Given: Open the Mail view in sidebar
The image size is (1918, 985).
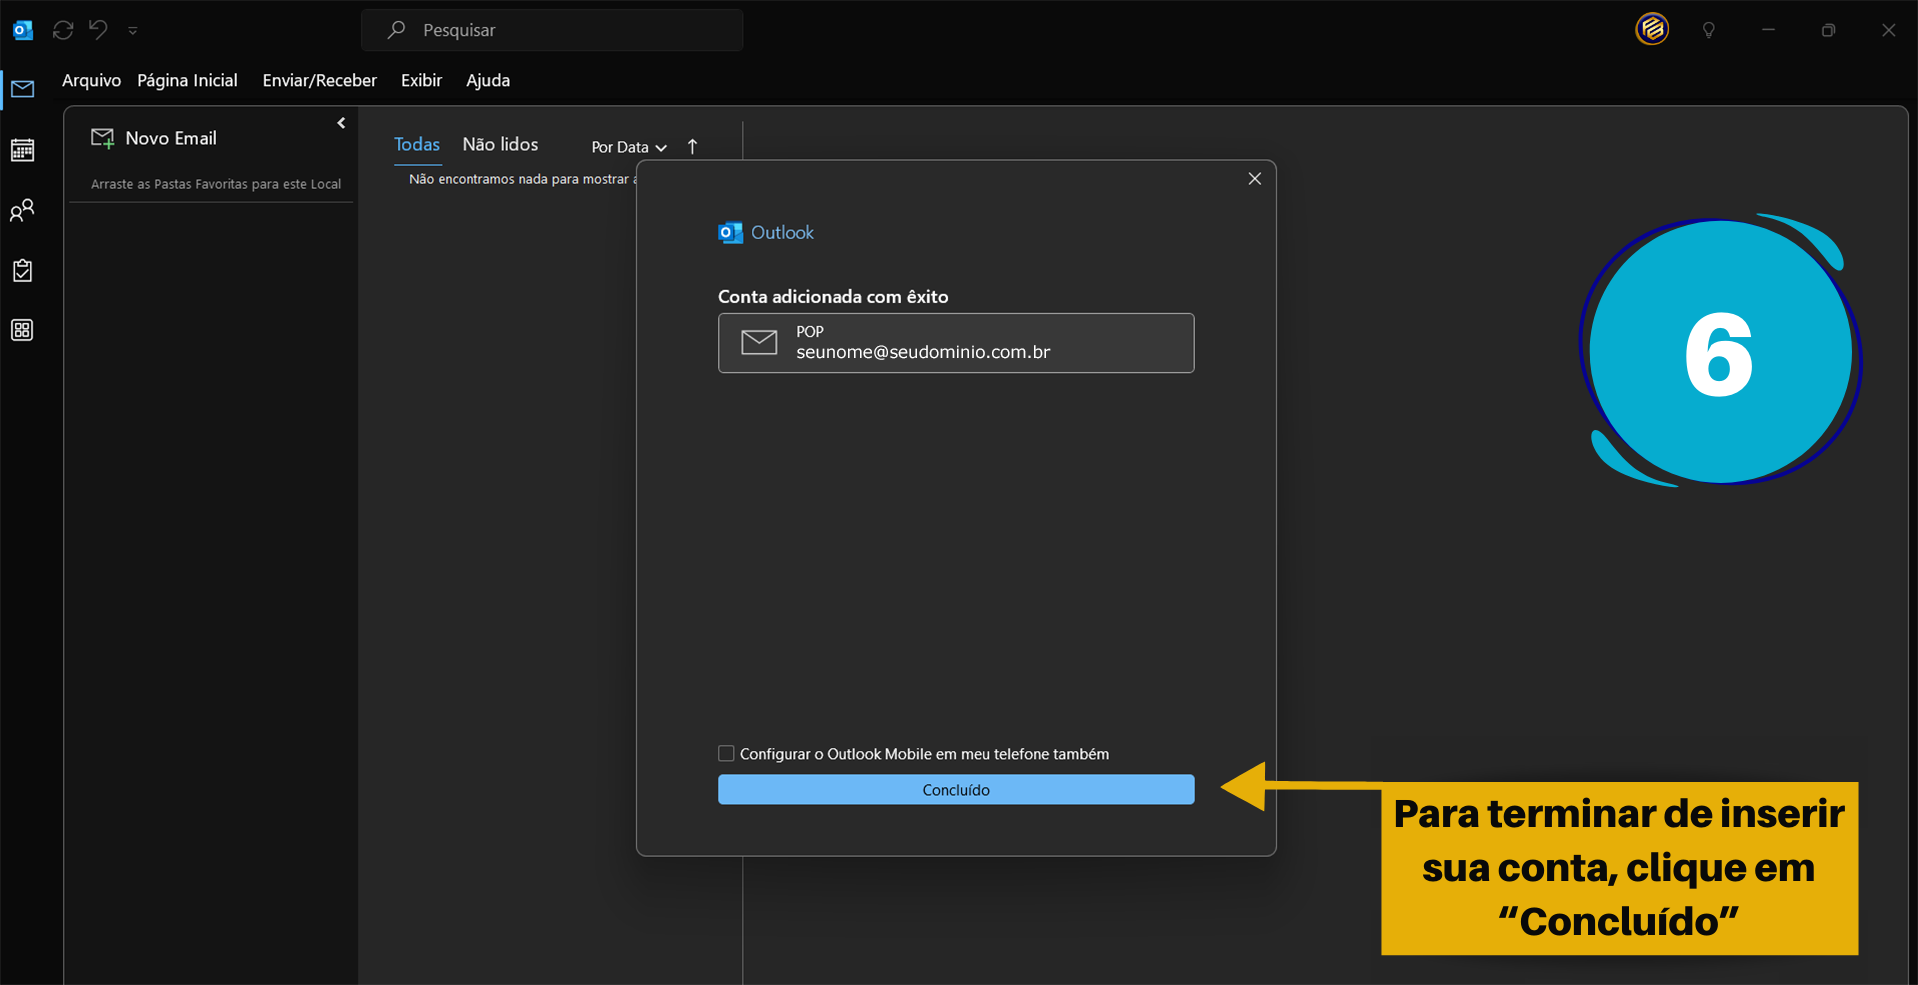Looking at the screenshot, I should (x=22, y=90).
